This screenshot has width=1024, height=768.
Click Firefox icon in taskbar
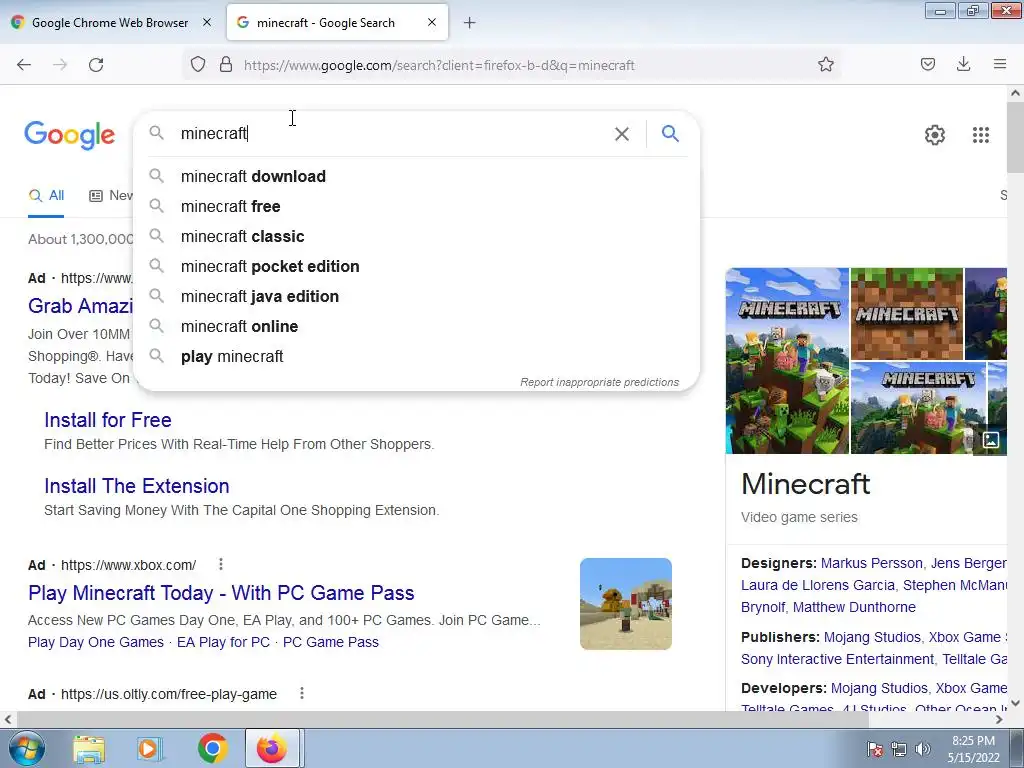point(272,748)
